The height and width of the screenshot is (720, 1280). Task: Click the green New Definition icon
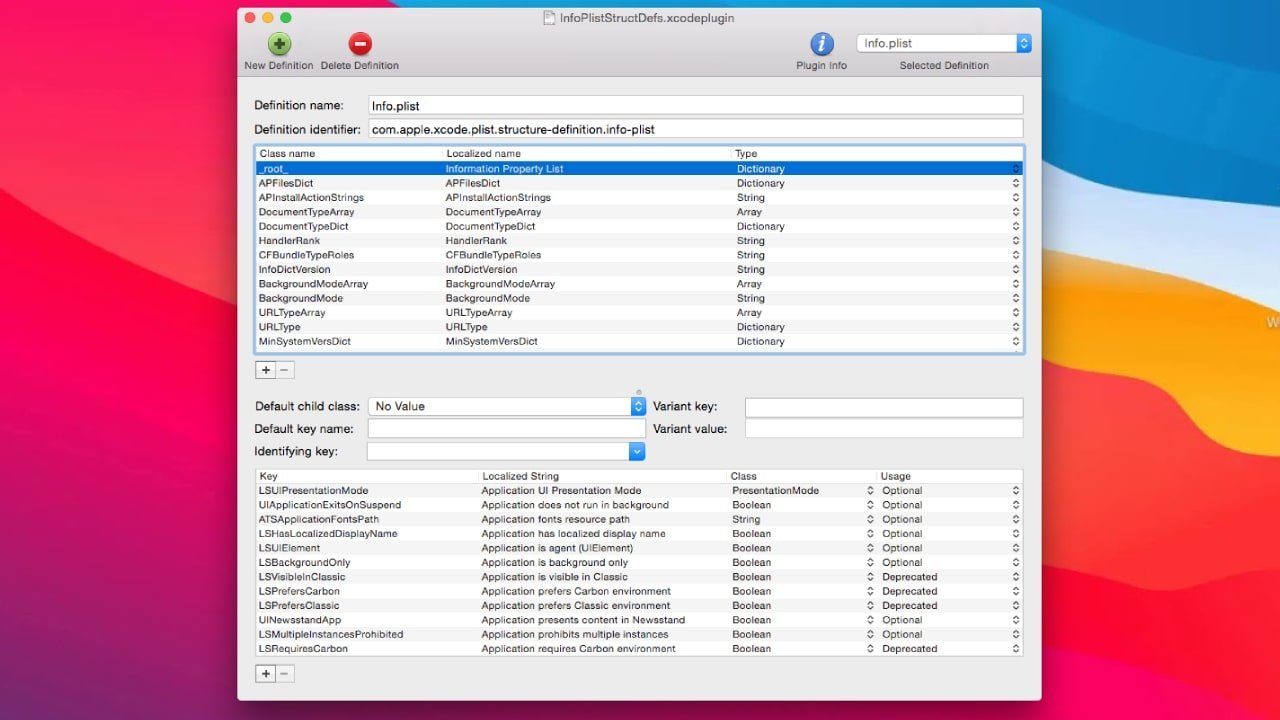279,44
